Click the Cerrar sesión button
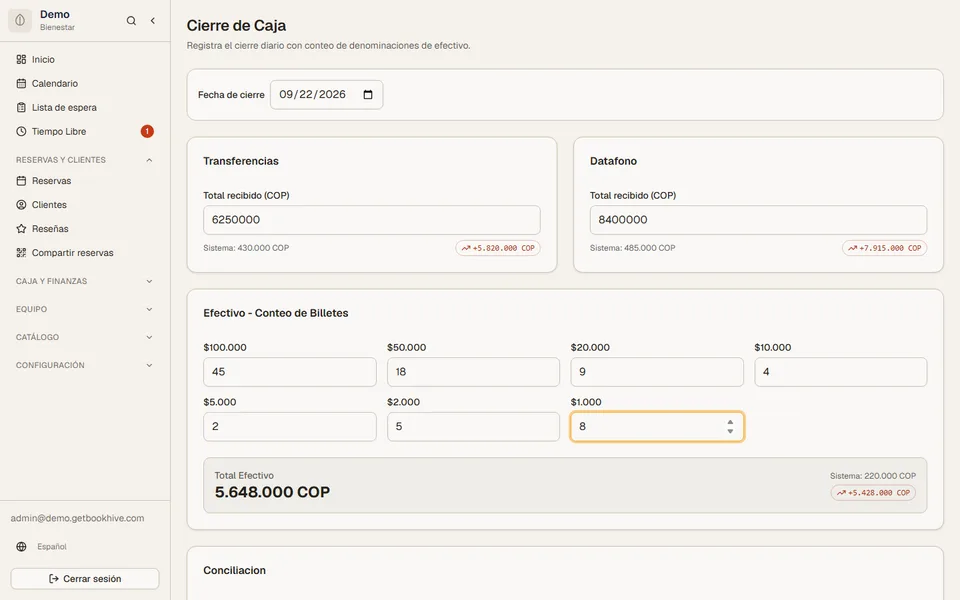The image size is (960, 600). (x=85, y=579)
